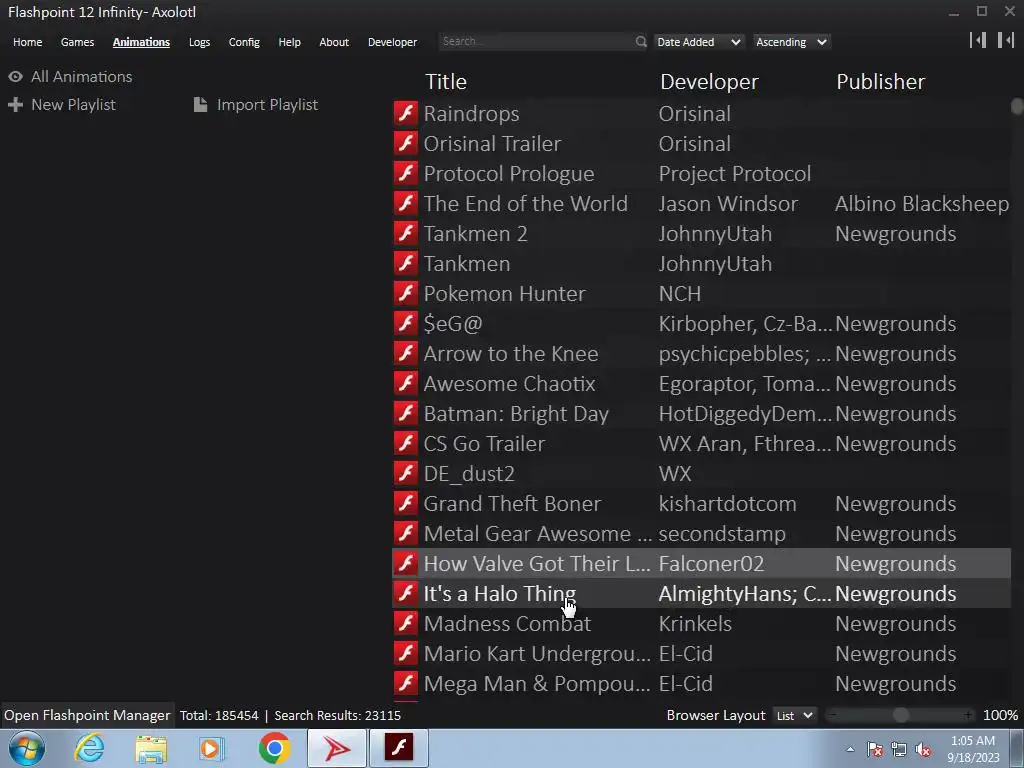The width and height of the screenshot is (1024, 768).
Task: Click into the Search input field
Action: [537, 42]
